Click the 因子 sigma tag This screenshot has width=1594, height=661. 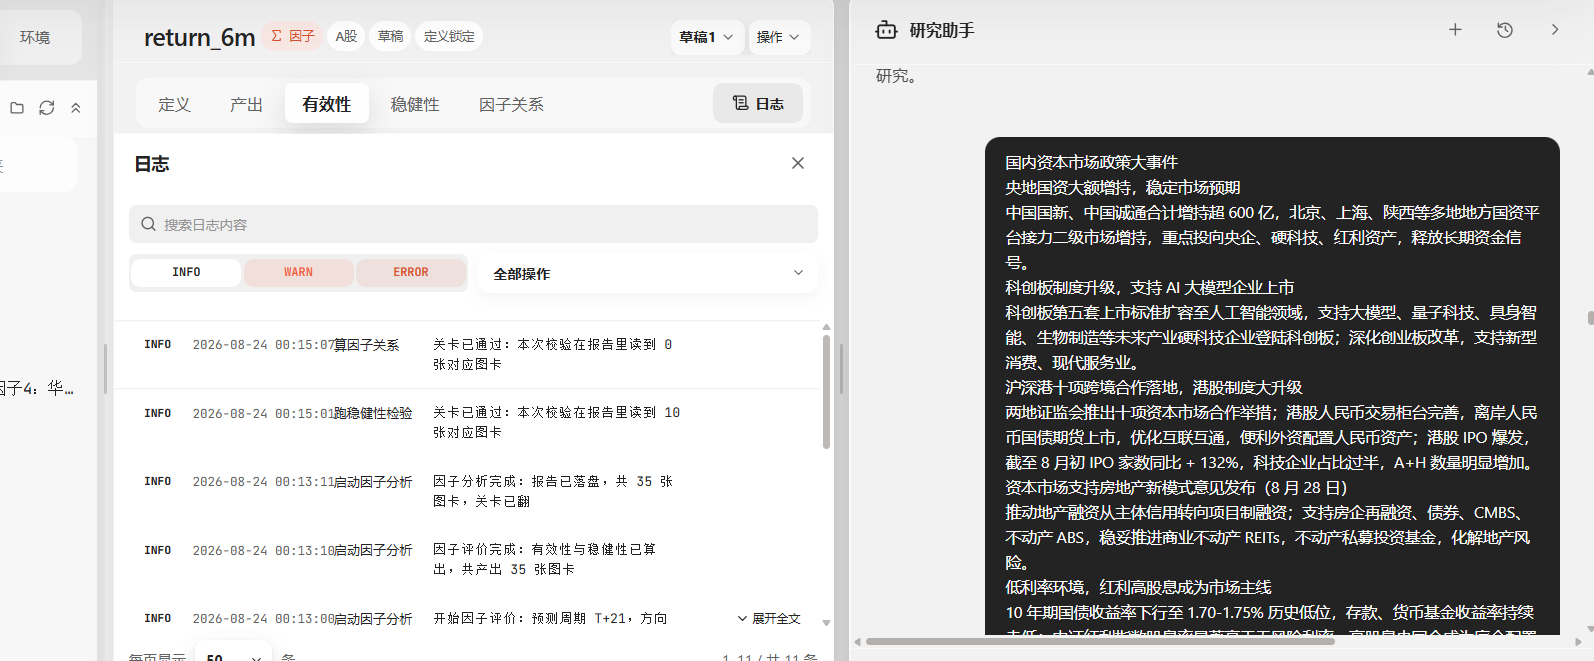tap(293, 36)
